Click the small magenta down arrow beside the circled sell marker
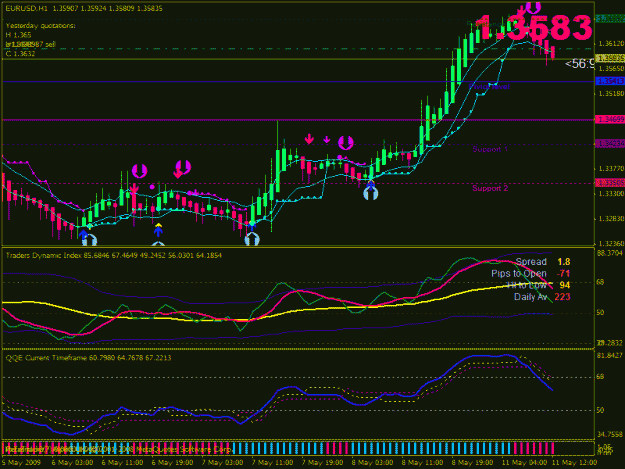This screenshot has width=625, height=469. (326, 139)
